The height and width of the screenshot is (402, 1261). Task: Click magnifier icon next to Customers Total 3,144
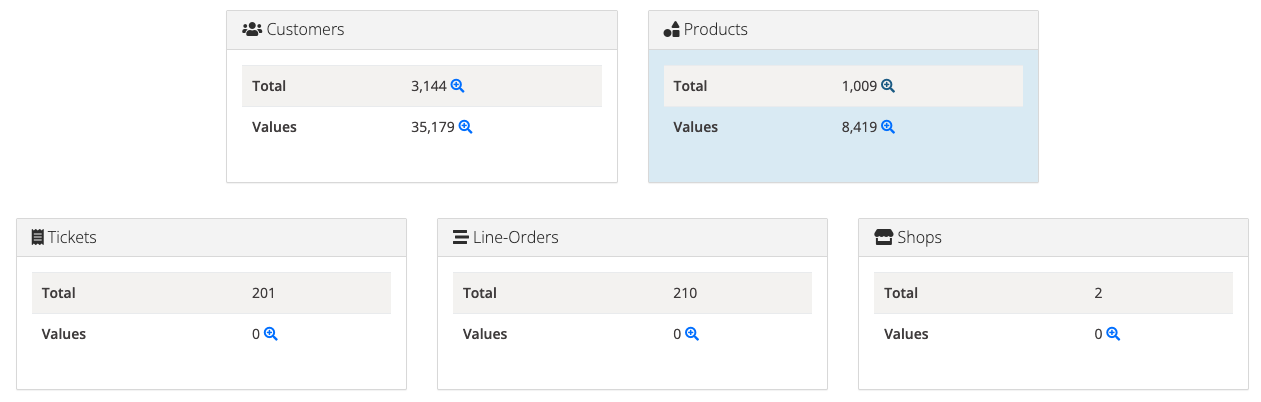pos(458,86)
